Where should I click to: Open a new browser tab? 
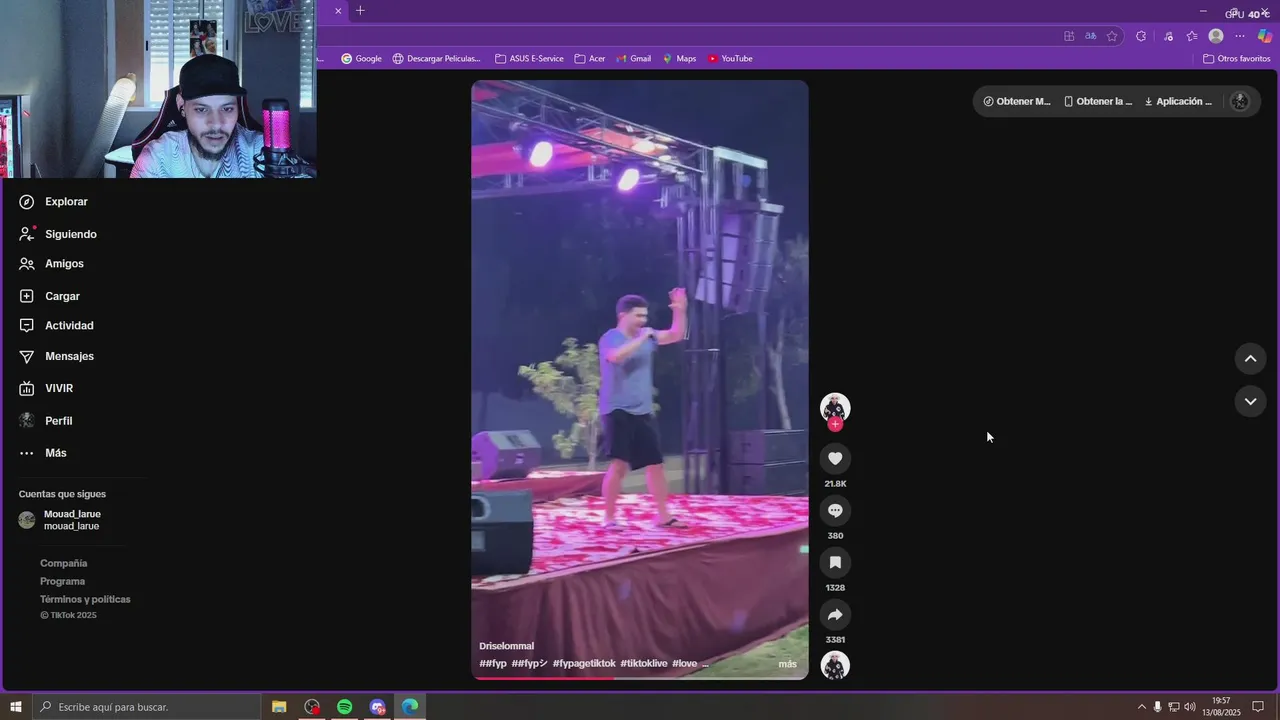(x=360, y=11)
